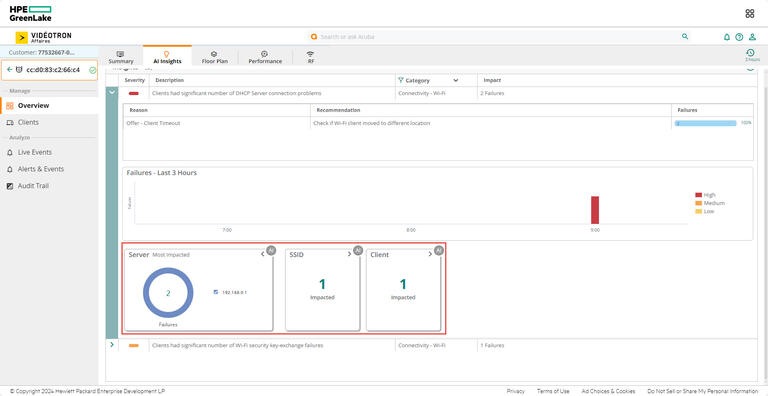Collapse the Server card with its chevron
Image resolution: width=768 pixels, height=396 pixels.
263,254
